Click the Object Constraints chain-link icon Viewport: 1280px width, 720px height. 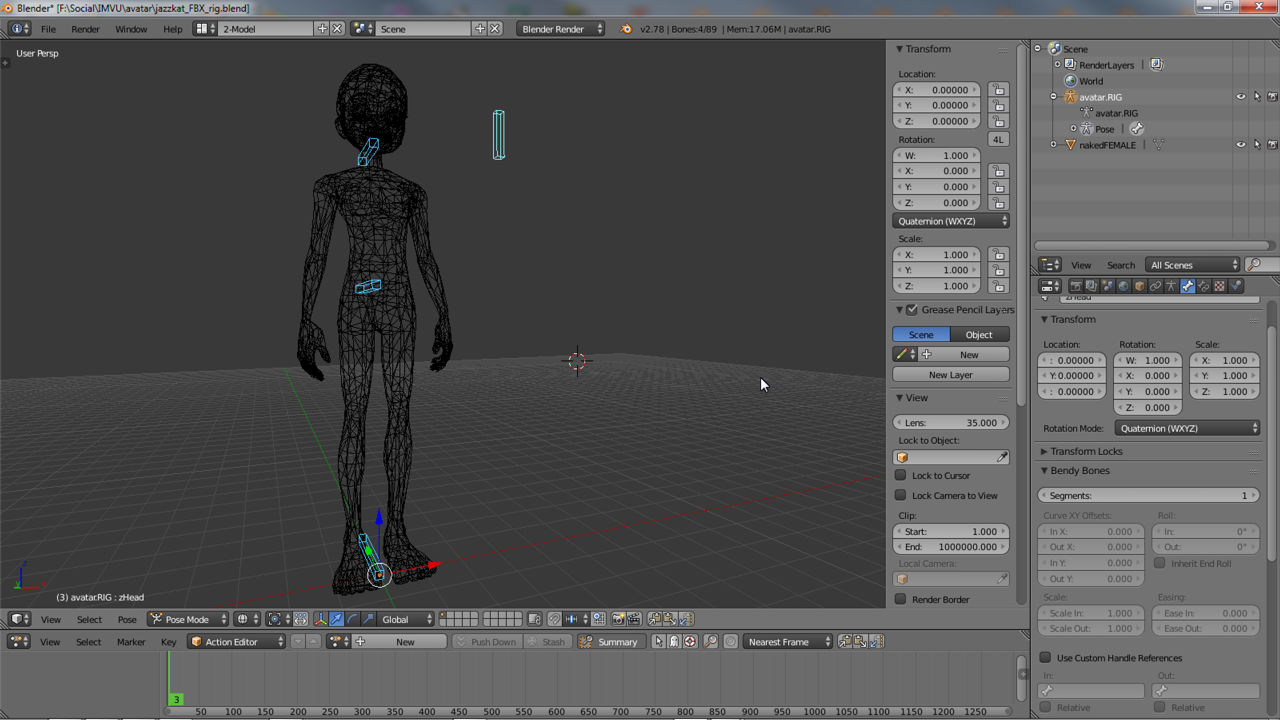(x=1157, y=285)
